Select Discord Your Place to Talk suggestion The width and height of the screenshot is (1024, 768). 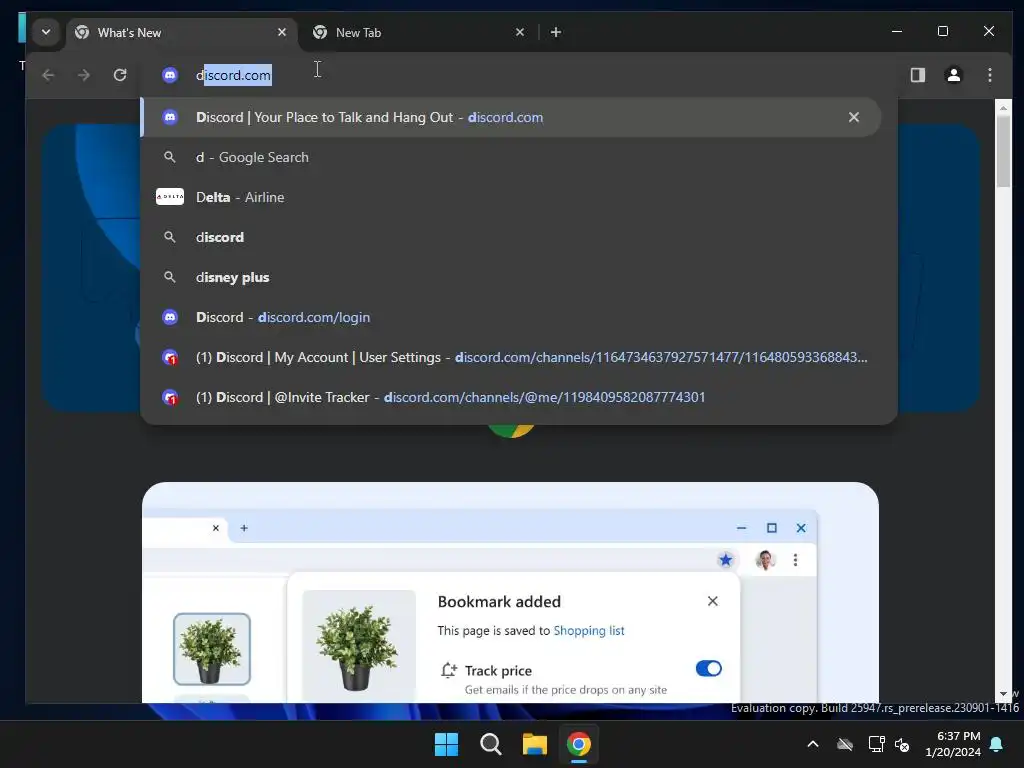click(x=511, y=118)
